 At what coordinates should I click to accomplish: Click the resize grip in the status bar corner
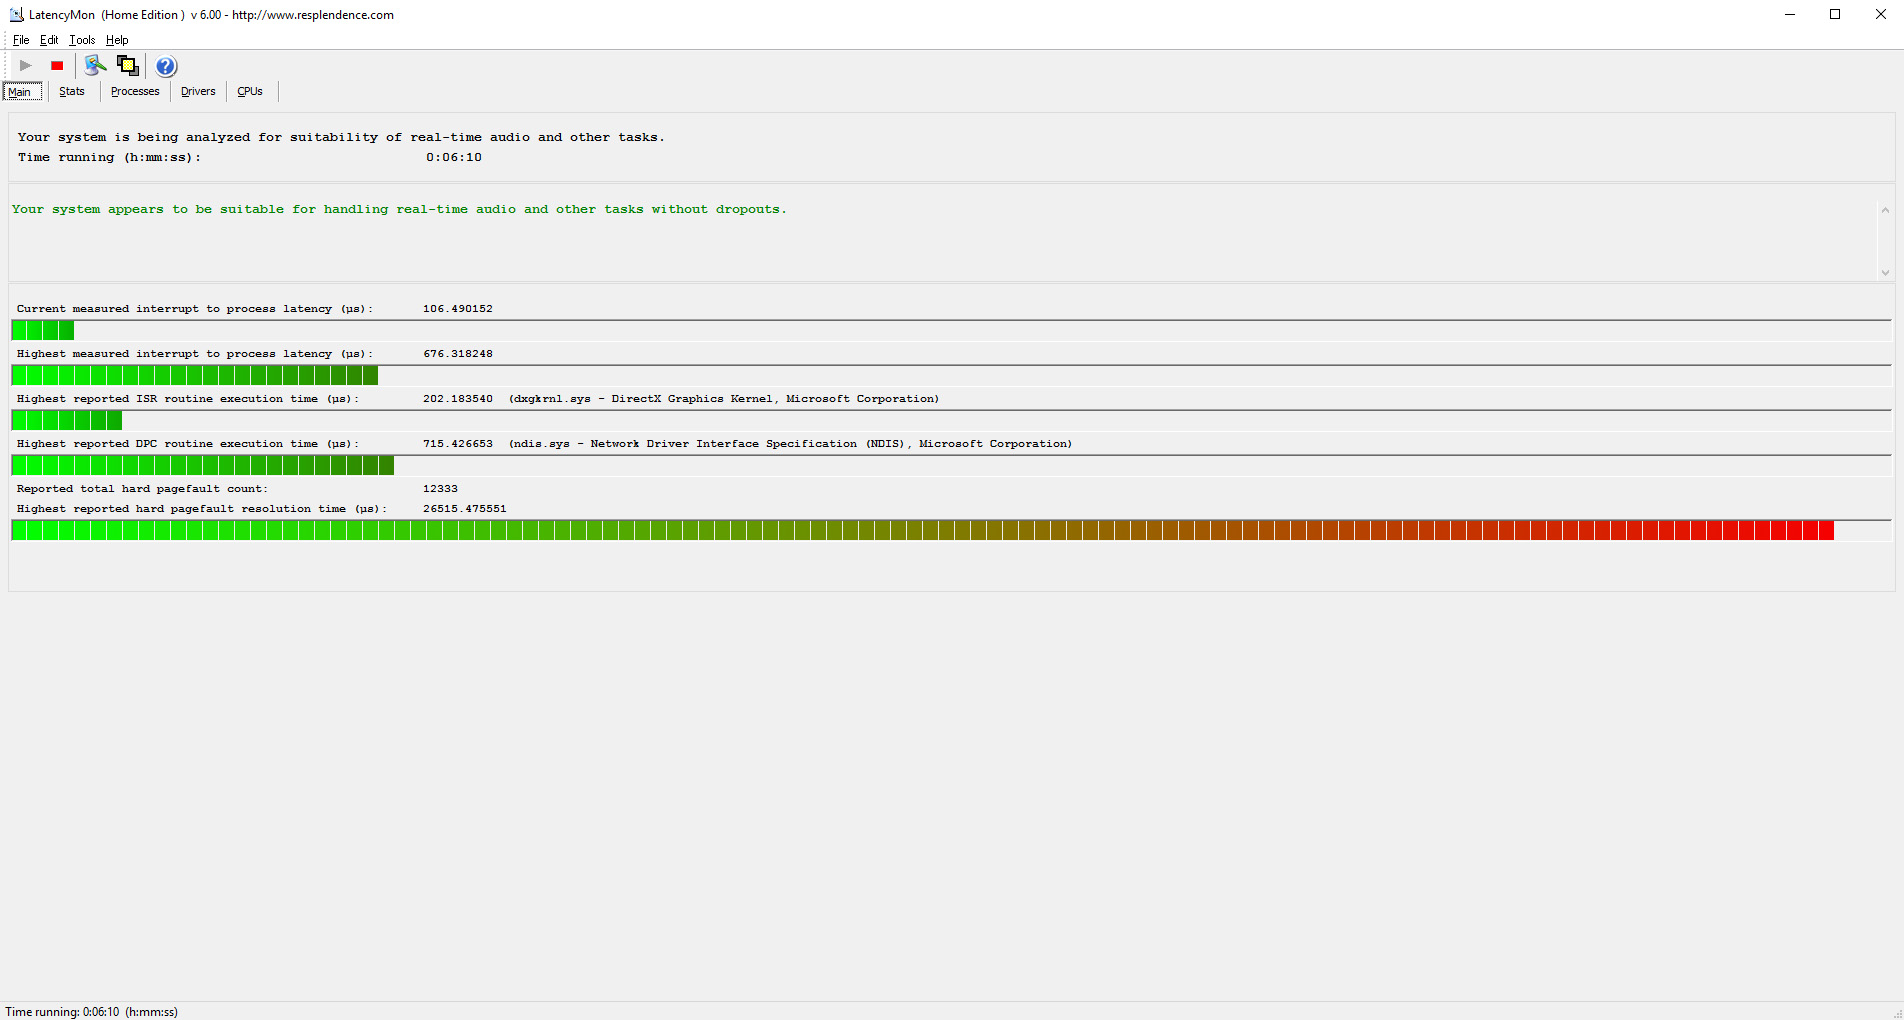click(x=1897, y=1013)
